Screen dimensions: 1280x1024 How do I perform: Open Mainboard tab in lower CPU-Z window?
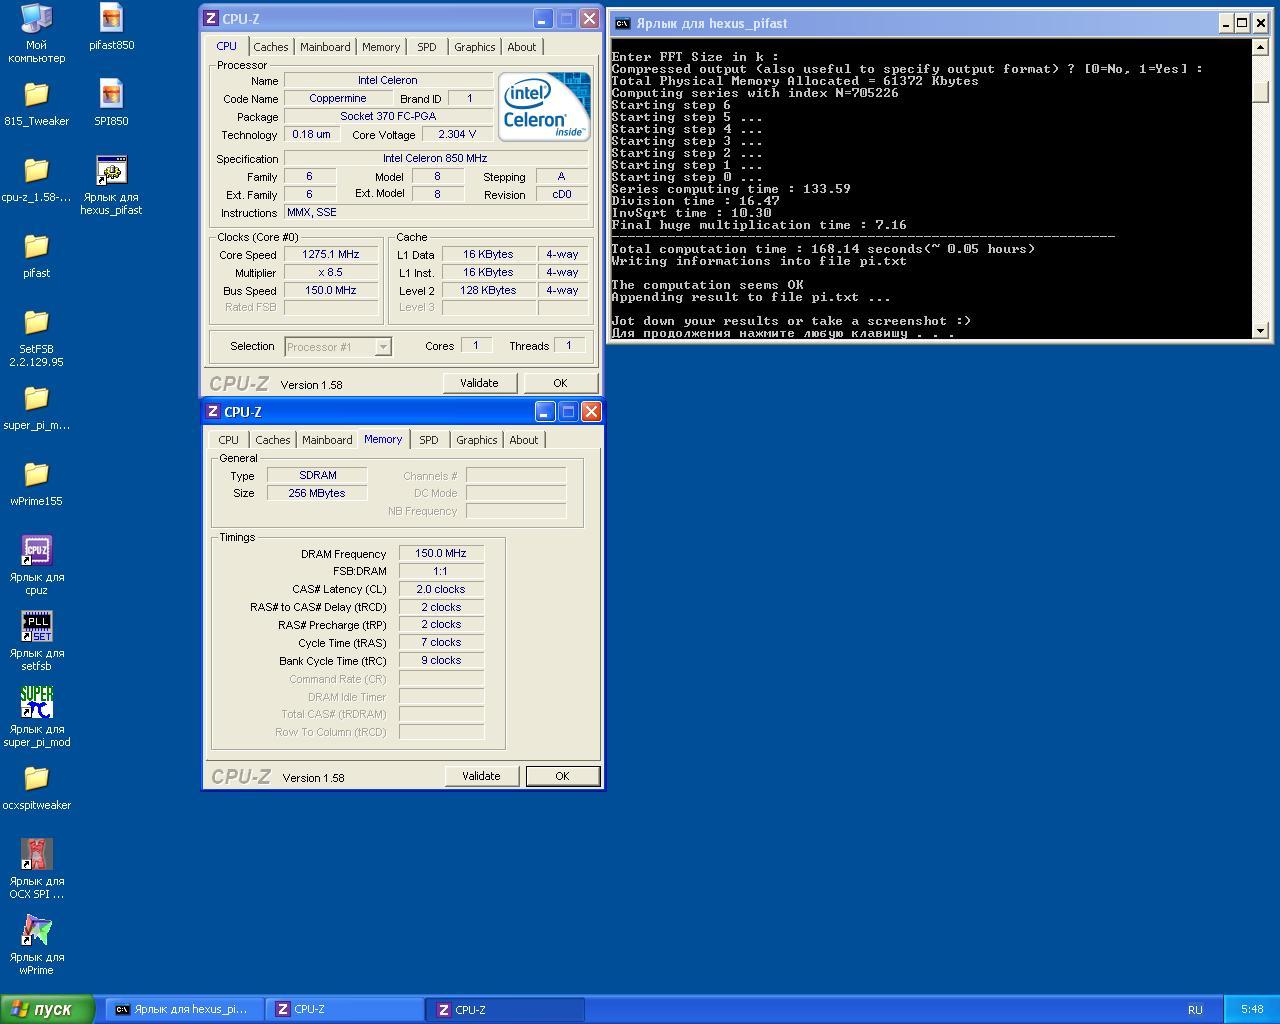point(327,440)
